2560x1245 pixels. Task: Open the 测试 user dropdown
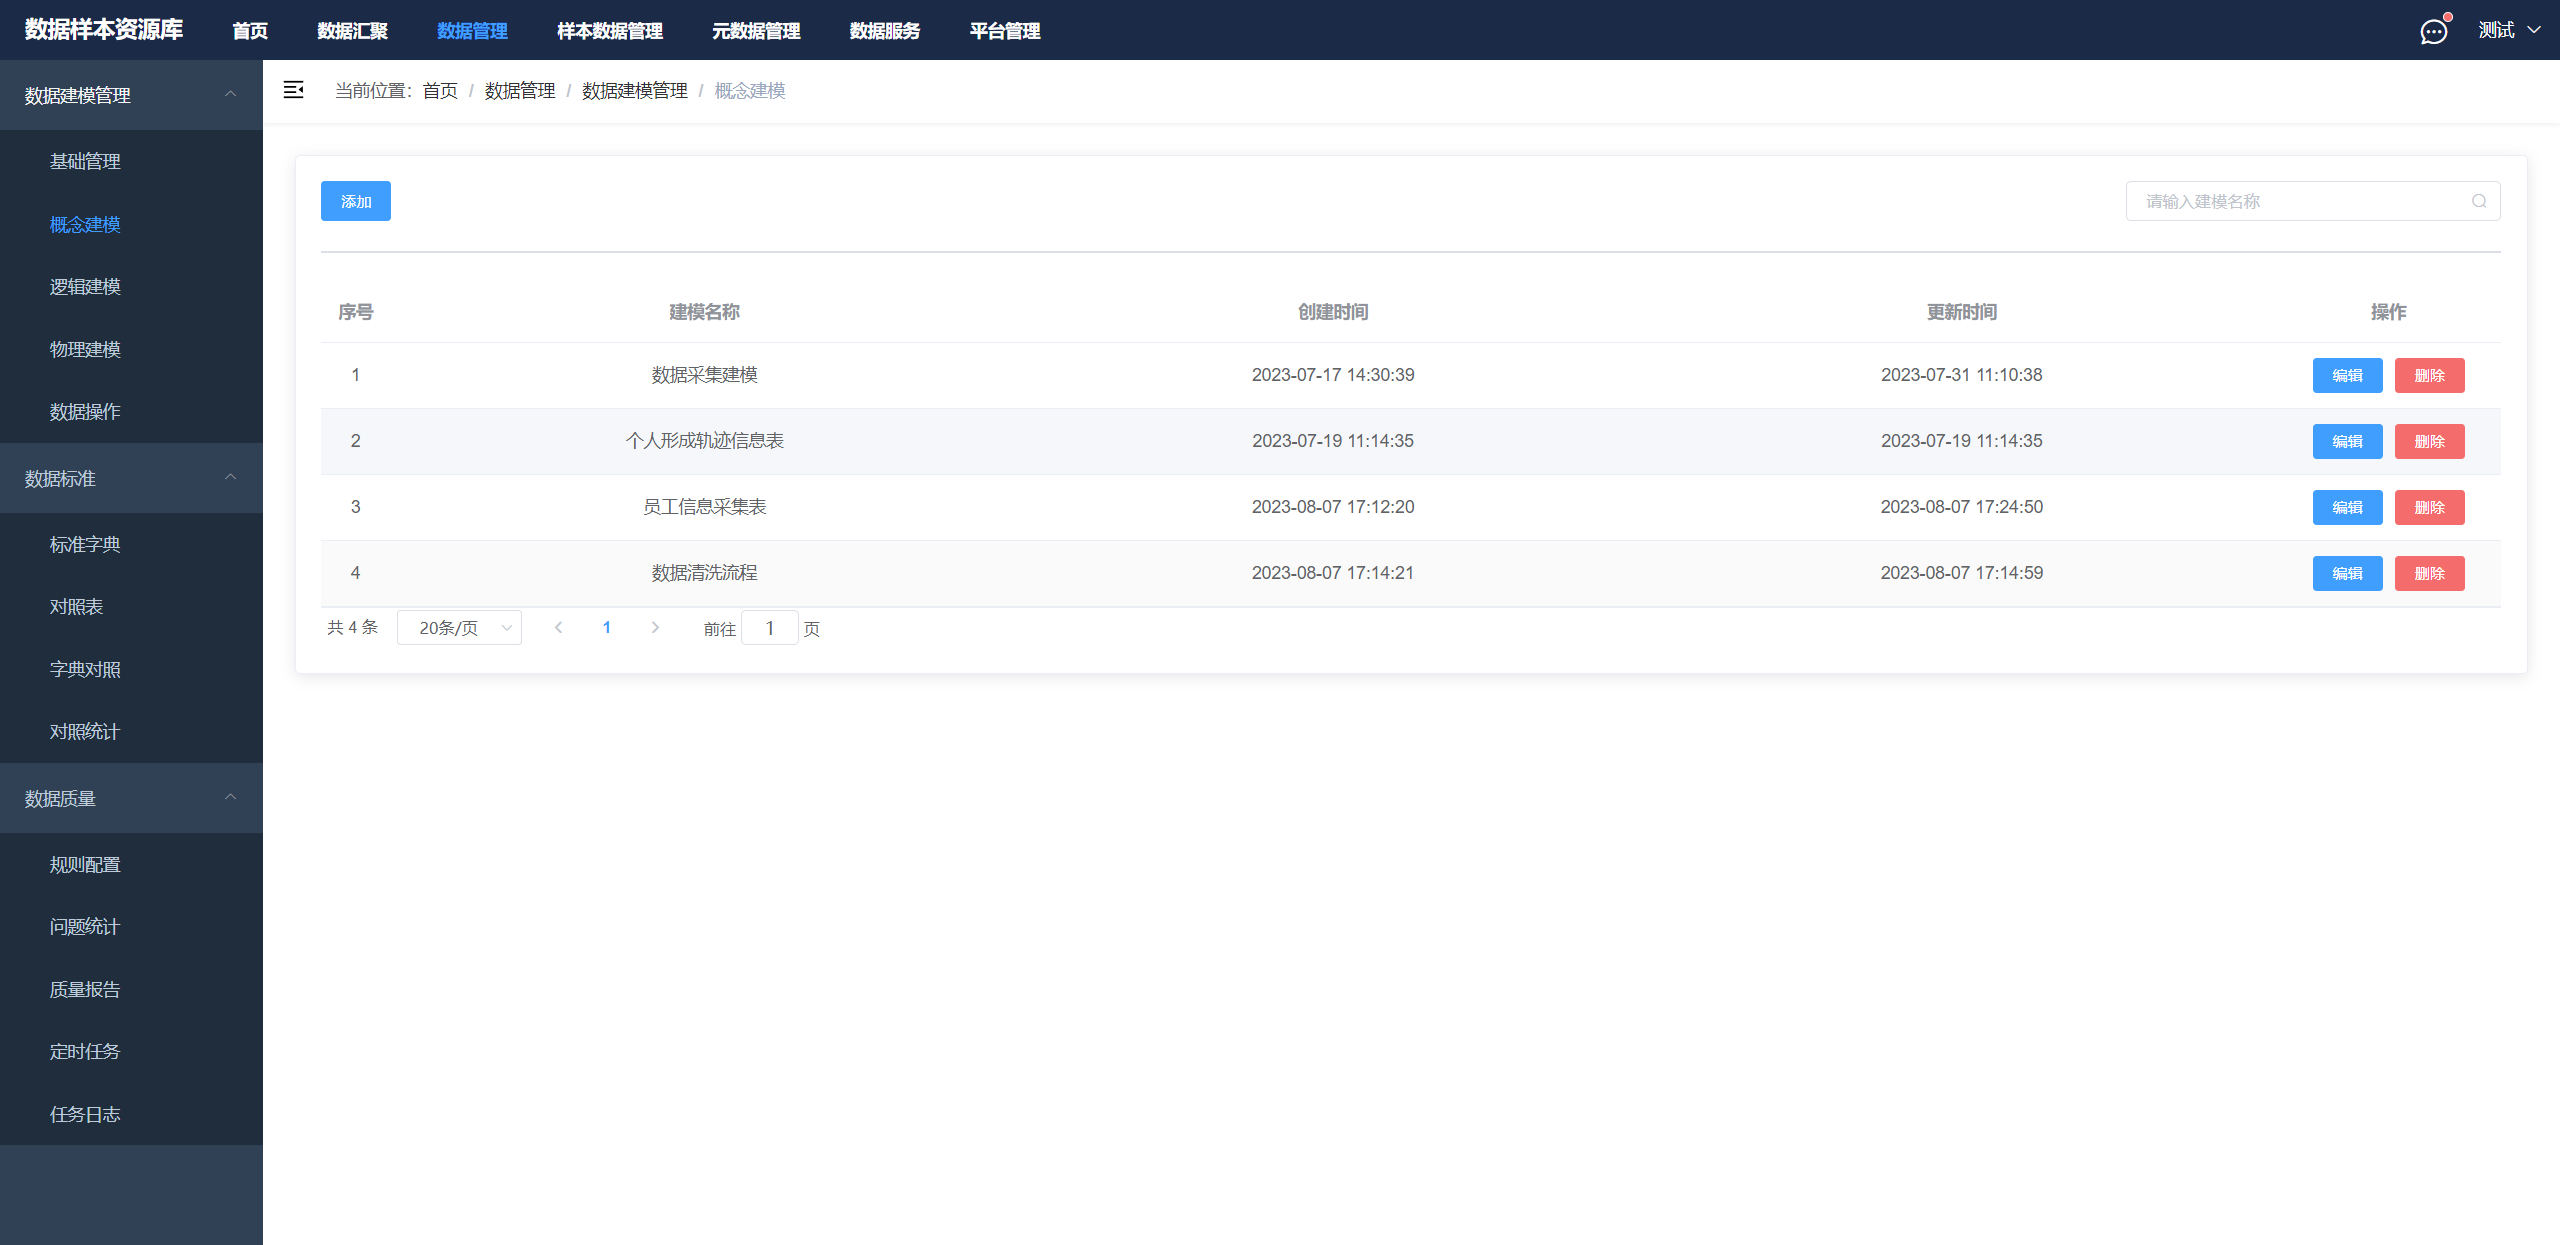coord(2509,30)
